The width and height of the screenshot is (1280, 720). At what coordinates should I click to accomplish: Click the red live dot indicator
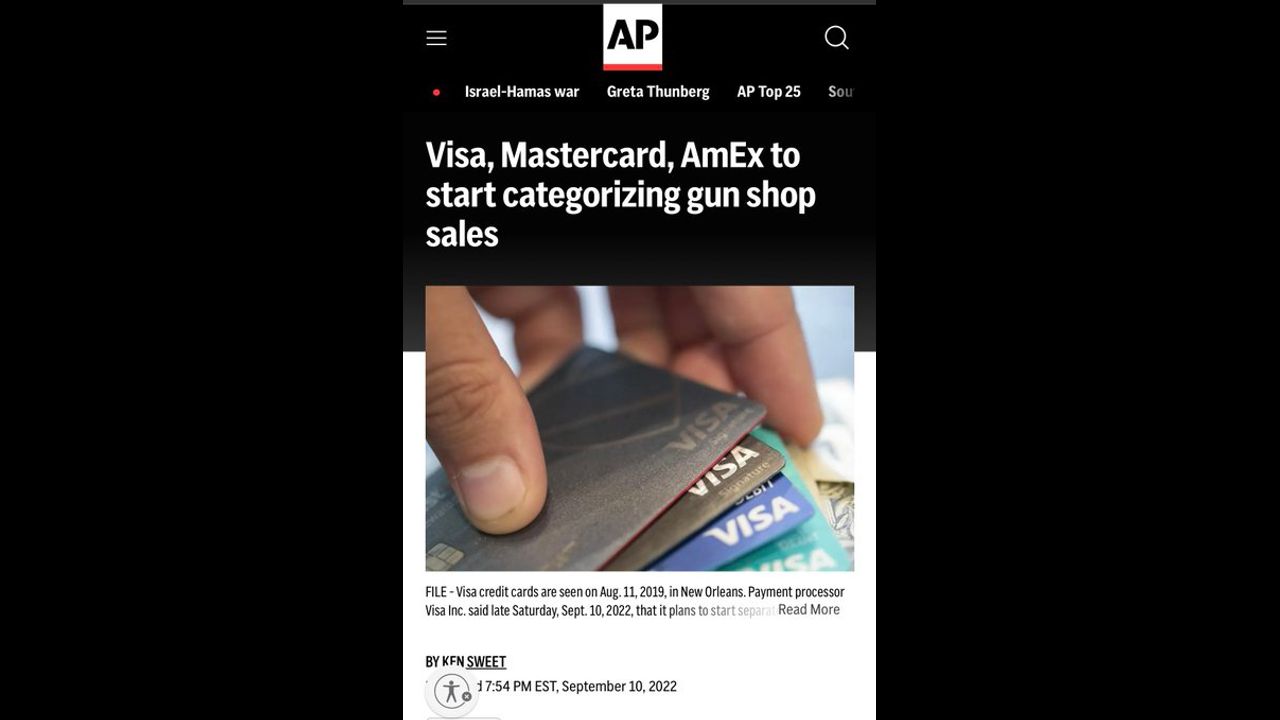coord(436,92)
